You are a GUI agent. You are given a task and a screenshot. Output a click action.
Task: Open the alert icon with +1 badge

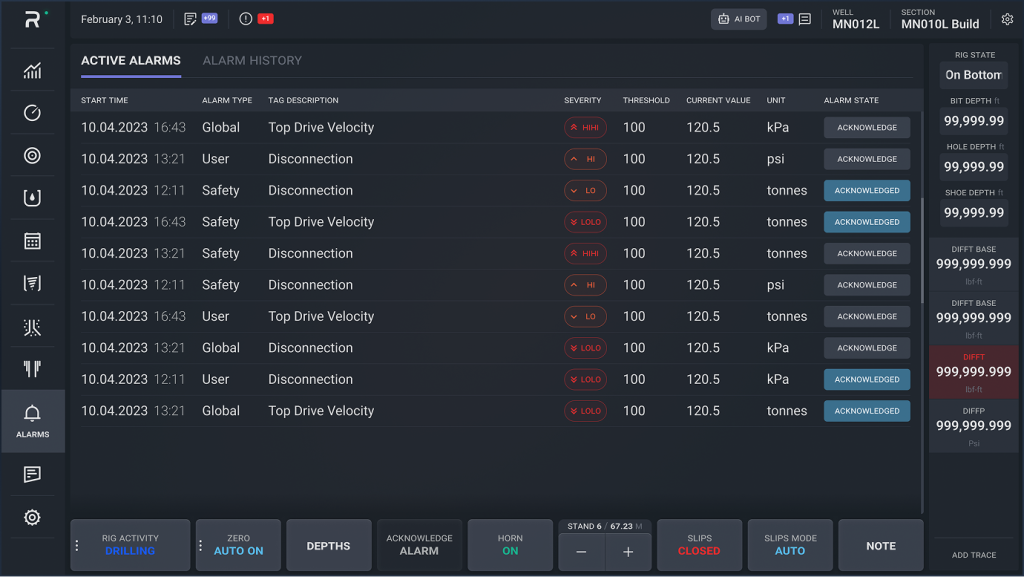point(256,19)
